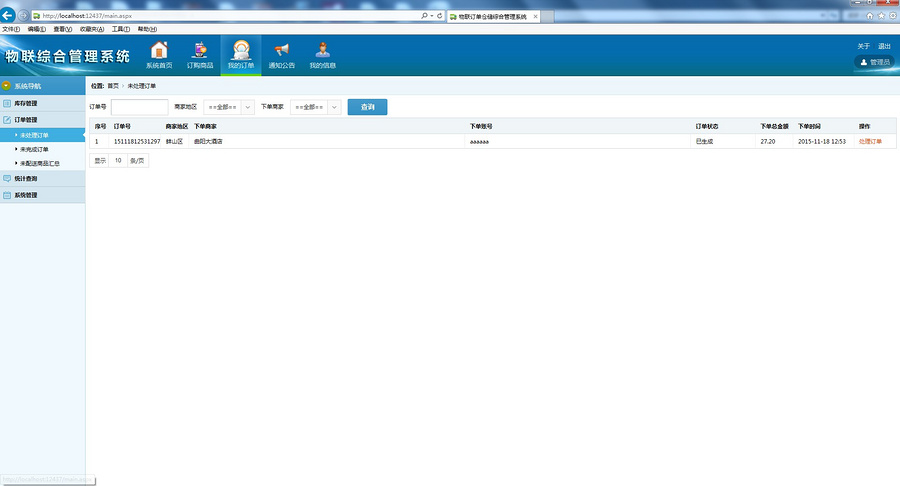900x486 pixels.
Task: Click the 系统管理 sidebar icon
Action: point(7,195)
